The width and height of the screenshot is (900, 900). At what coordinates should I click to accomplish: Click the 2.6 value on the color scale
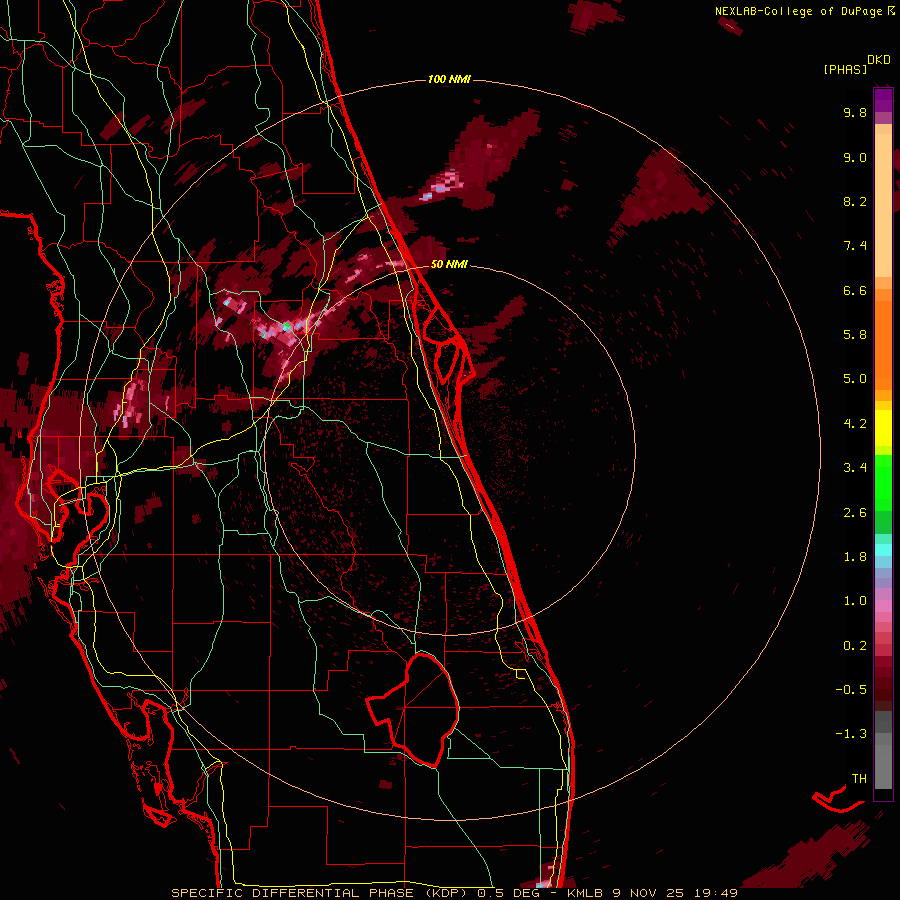855,513
